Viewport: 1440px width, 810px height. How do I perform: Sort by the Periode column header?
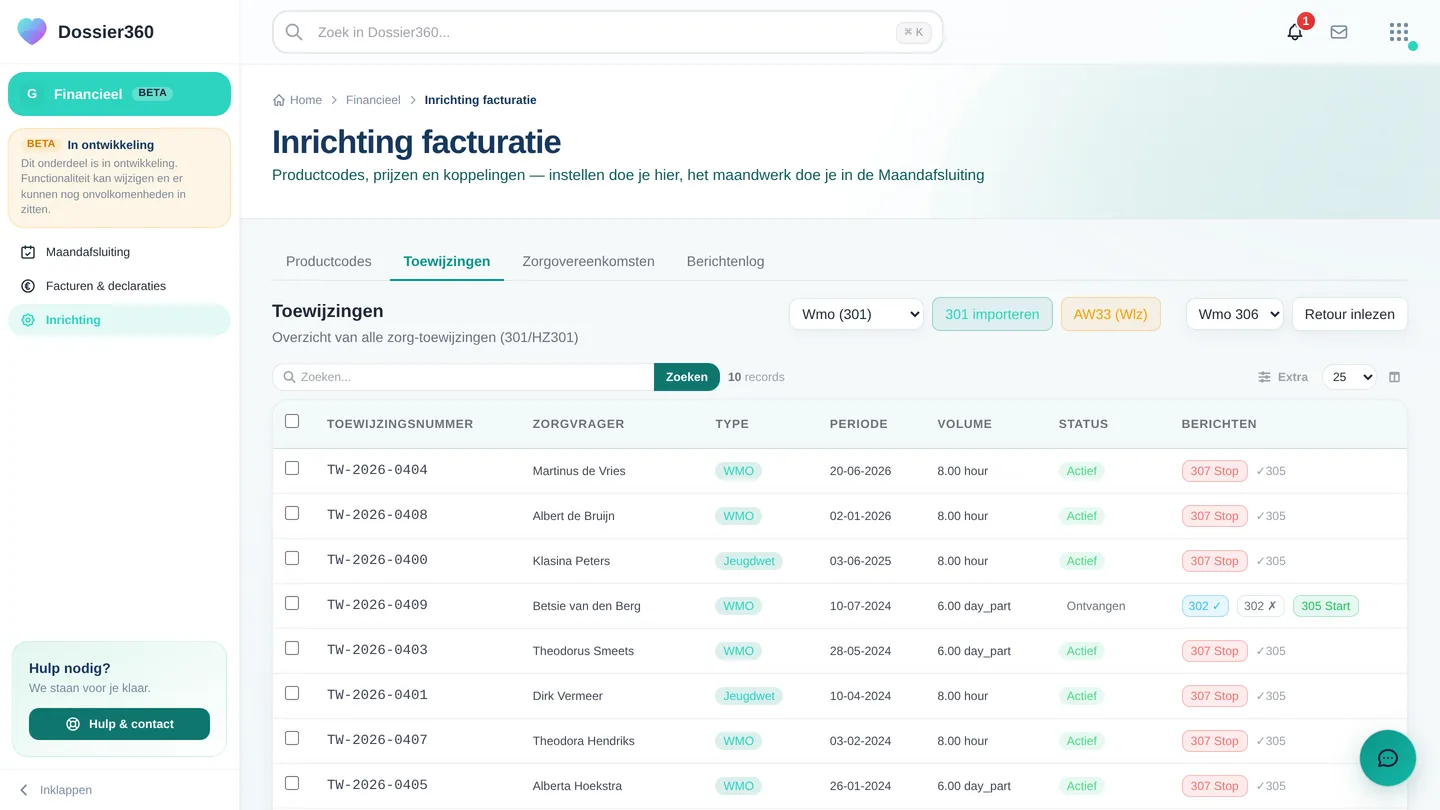[x=858, y=424]
